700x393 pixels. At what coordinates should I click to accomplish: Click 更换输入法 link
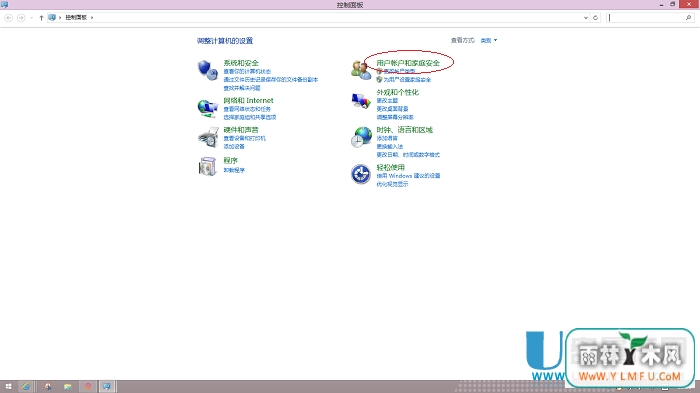click(x=390, y=146)
